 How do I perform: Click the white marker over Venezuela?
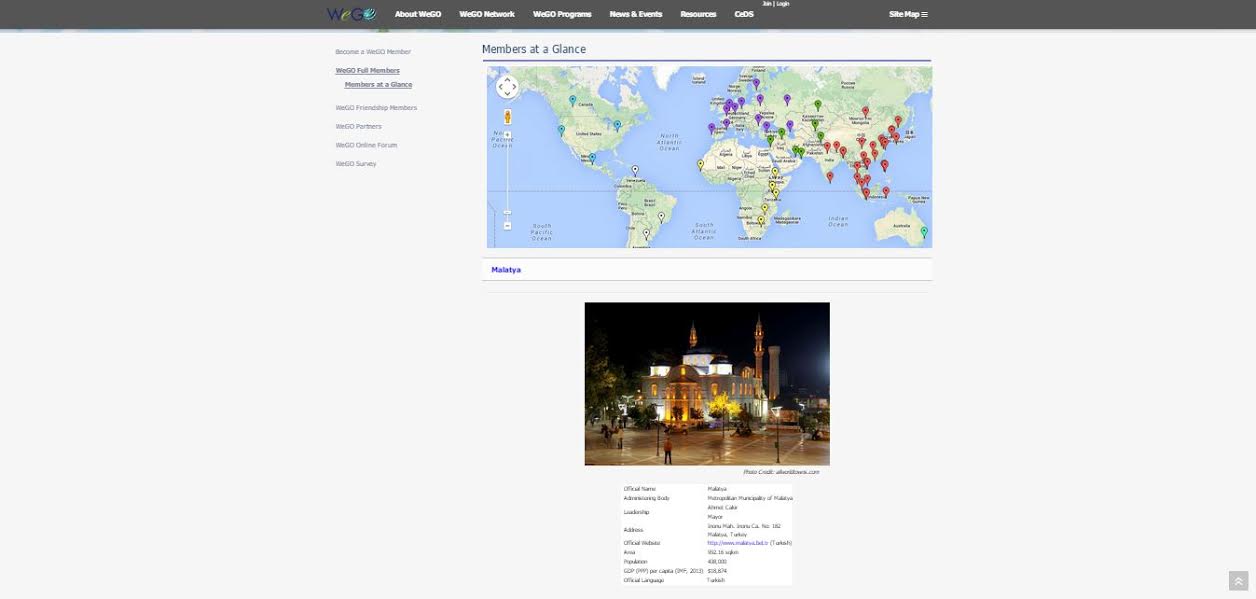coord(635,171)
